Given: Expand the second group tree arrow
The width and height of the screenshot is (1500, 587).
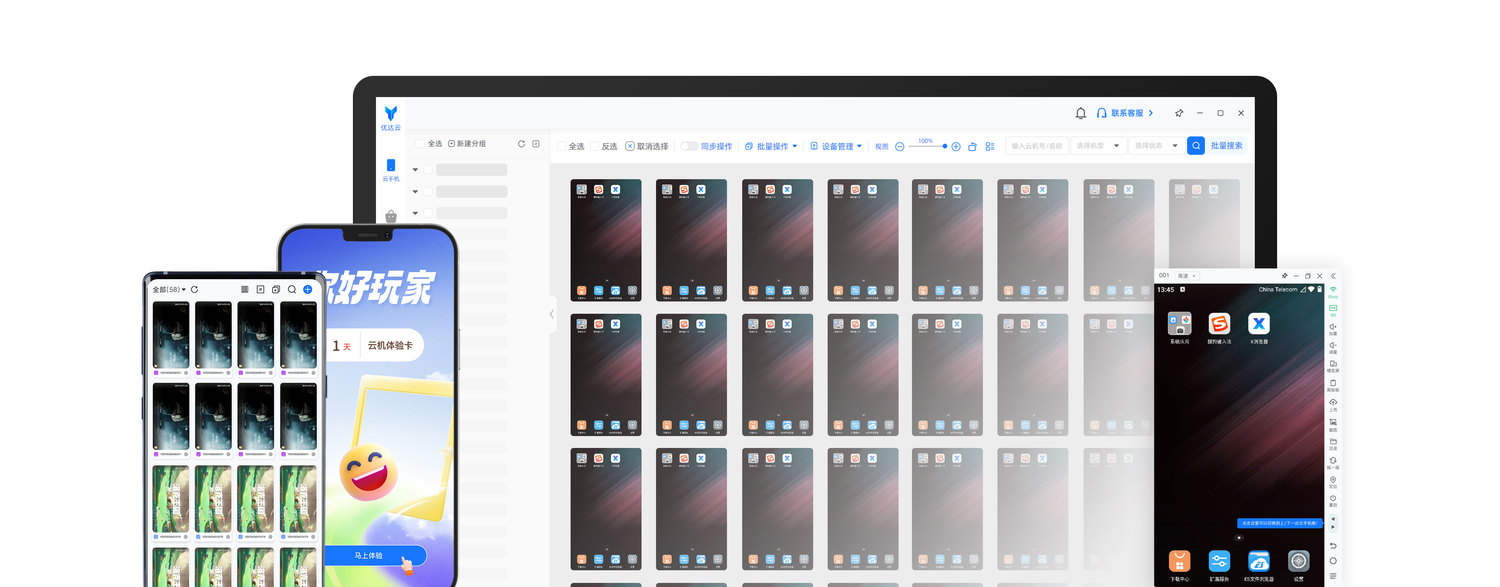Looking at the screenshot, I should (415, 192).
